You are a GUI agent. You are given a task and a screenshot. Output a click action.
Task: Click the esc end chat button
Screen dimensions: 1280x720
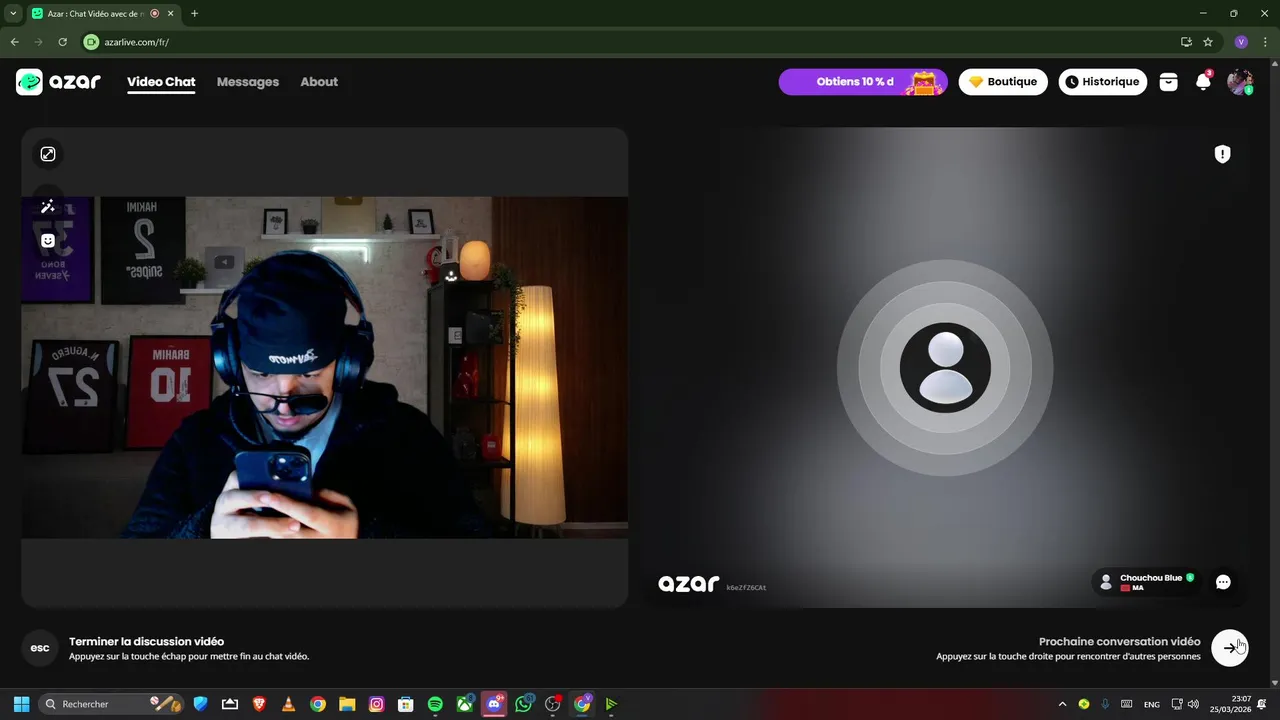40,648
